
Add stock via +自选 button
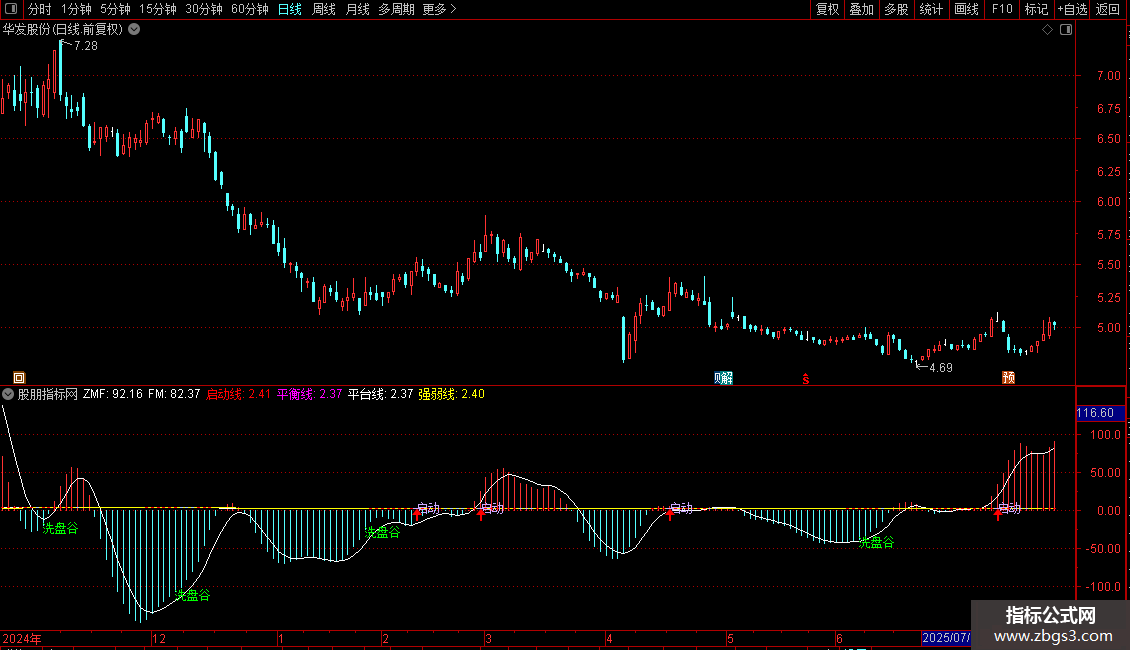coord(1070,9)
